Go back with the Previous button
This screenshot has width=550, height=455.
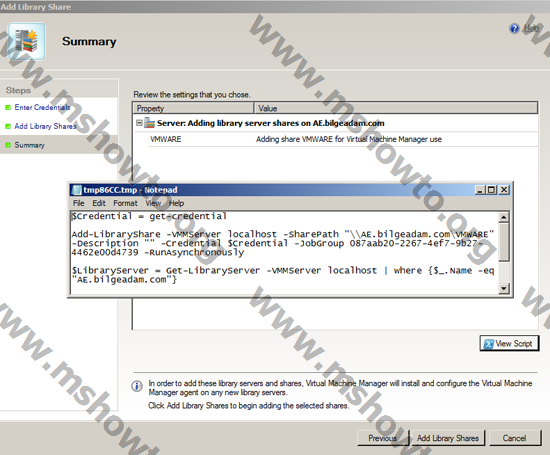pos(383,438)
